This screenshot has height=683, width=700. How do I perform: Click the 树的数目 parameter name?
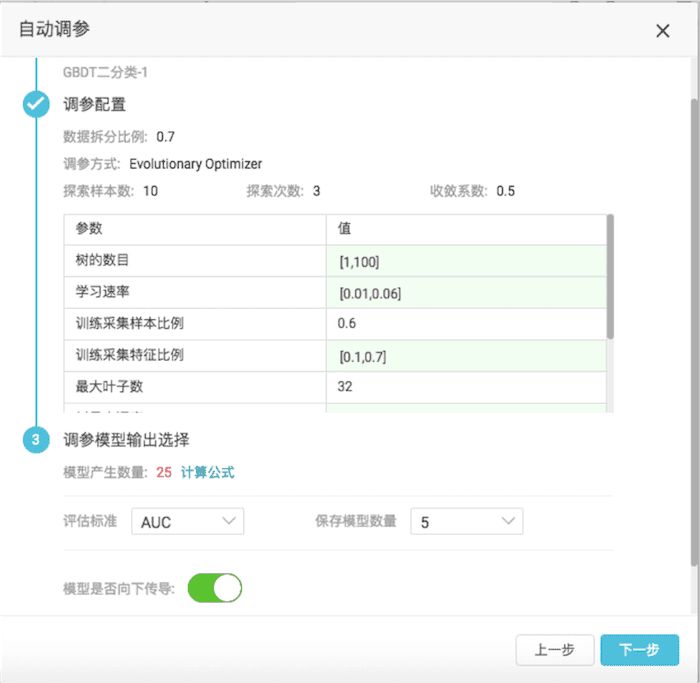pyautogui.click(x=102, y=260)
